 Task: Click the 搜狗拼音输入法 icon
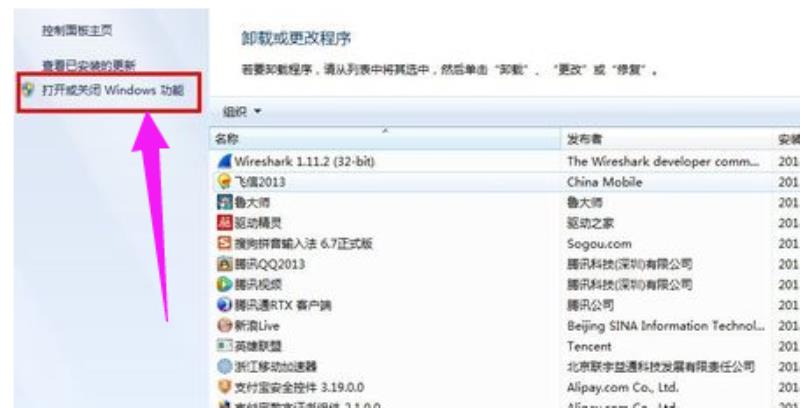(224, 243)
